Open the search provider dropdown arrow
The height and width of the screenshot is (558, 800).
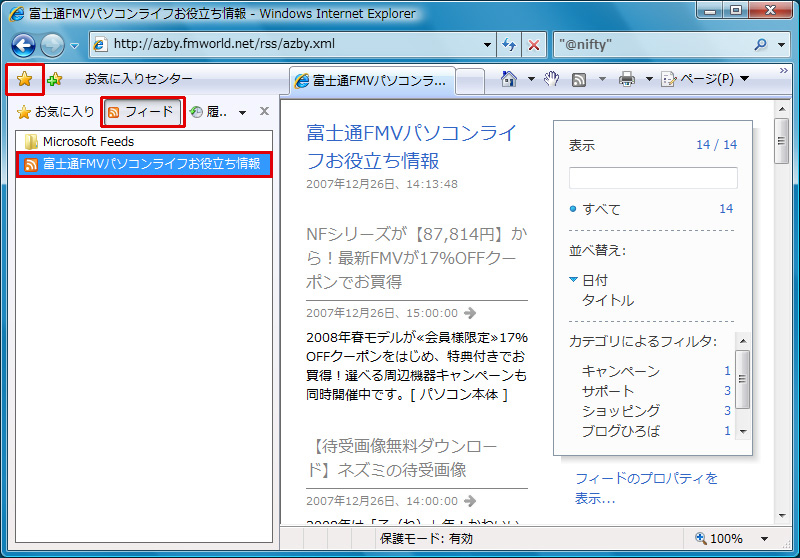(x=781, y=45)
